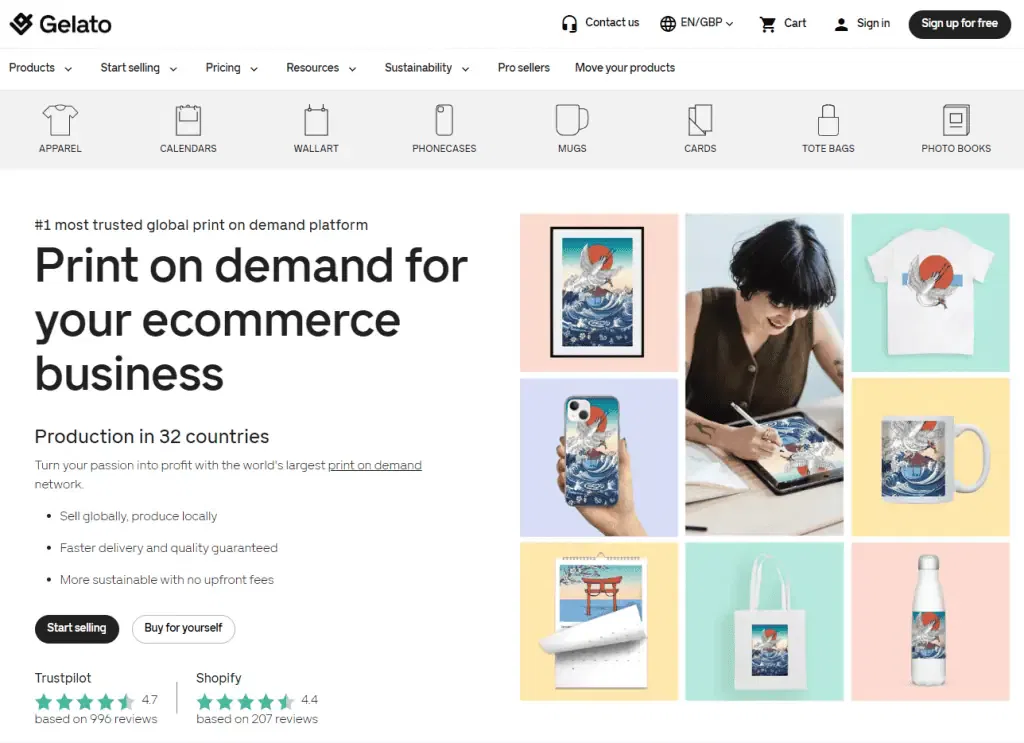Click the Start selling button

(x=76, y=628)
